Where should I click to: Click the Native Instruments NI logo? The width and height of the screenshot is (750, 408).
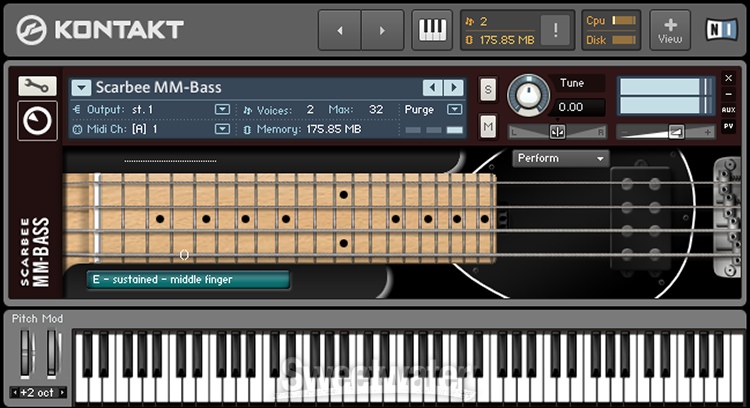pyautogui.click(x=721, y=30)
